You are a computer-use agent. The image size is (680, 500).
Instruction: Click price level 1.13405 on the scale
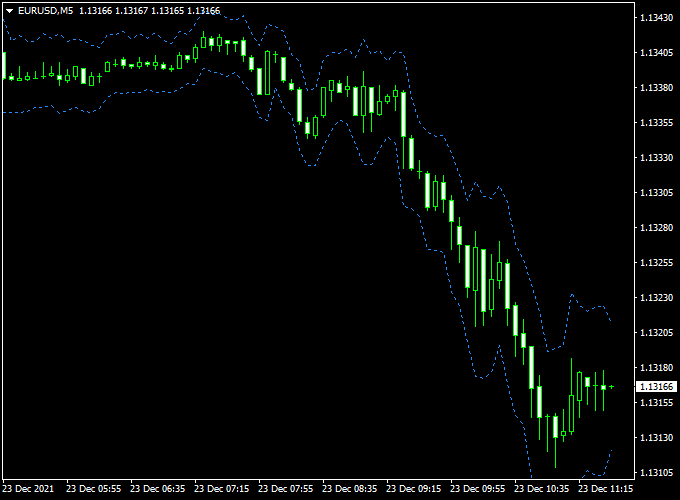click(x=657, y=53)
